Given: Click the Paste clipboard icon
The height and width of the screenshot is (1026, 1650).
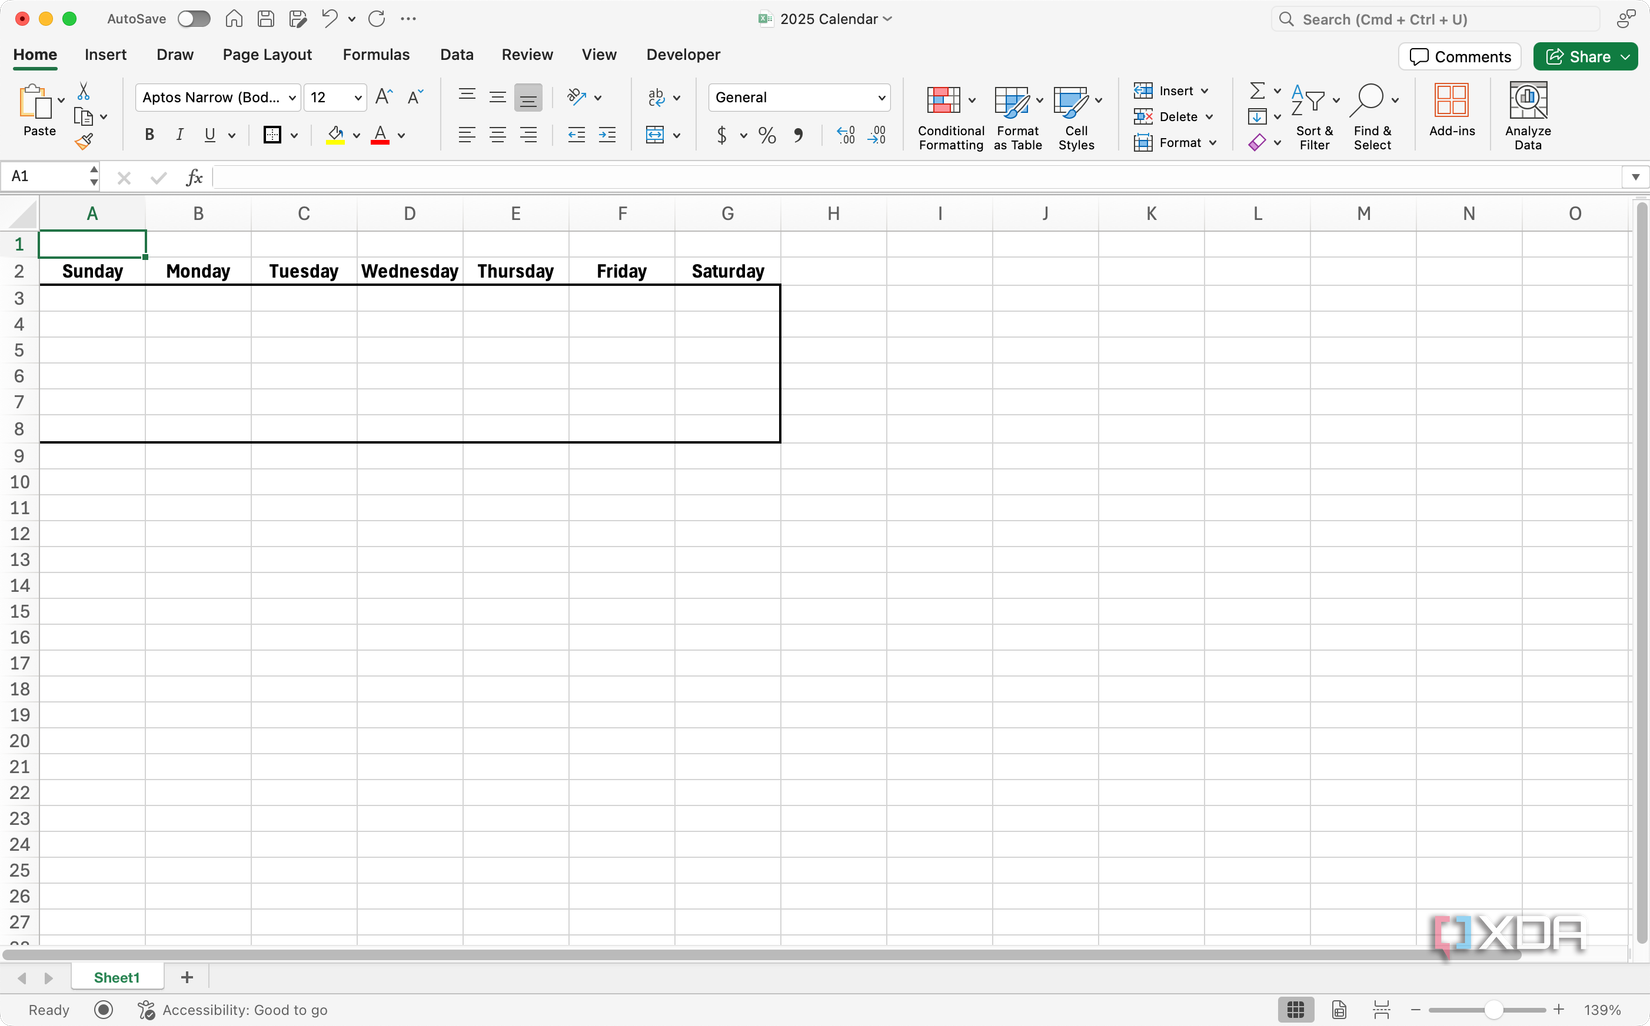Looking at the screenshot, I should [x=36, y=102].
